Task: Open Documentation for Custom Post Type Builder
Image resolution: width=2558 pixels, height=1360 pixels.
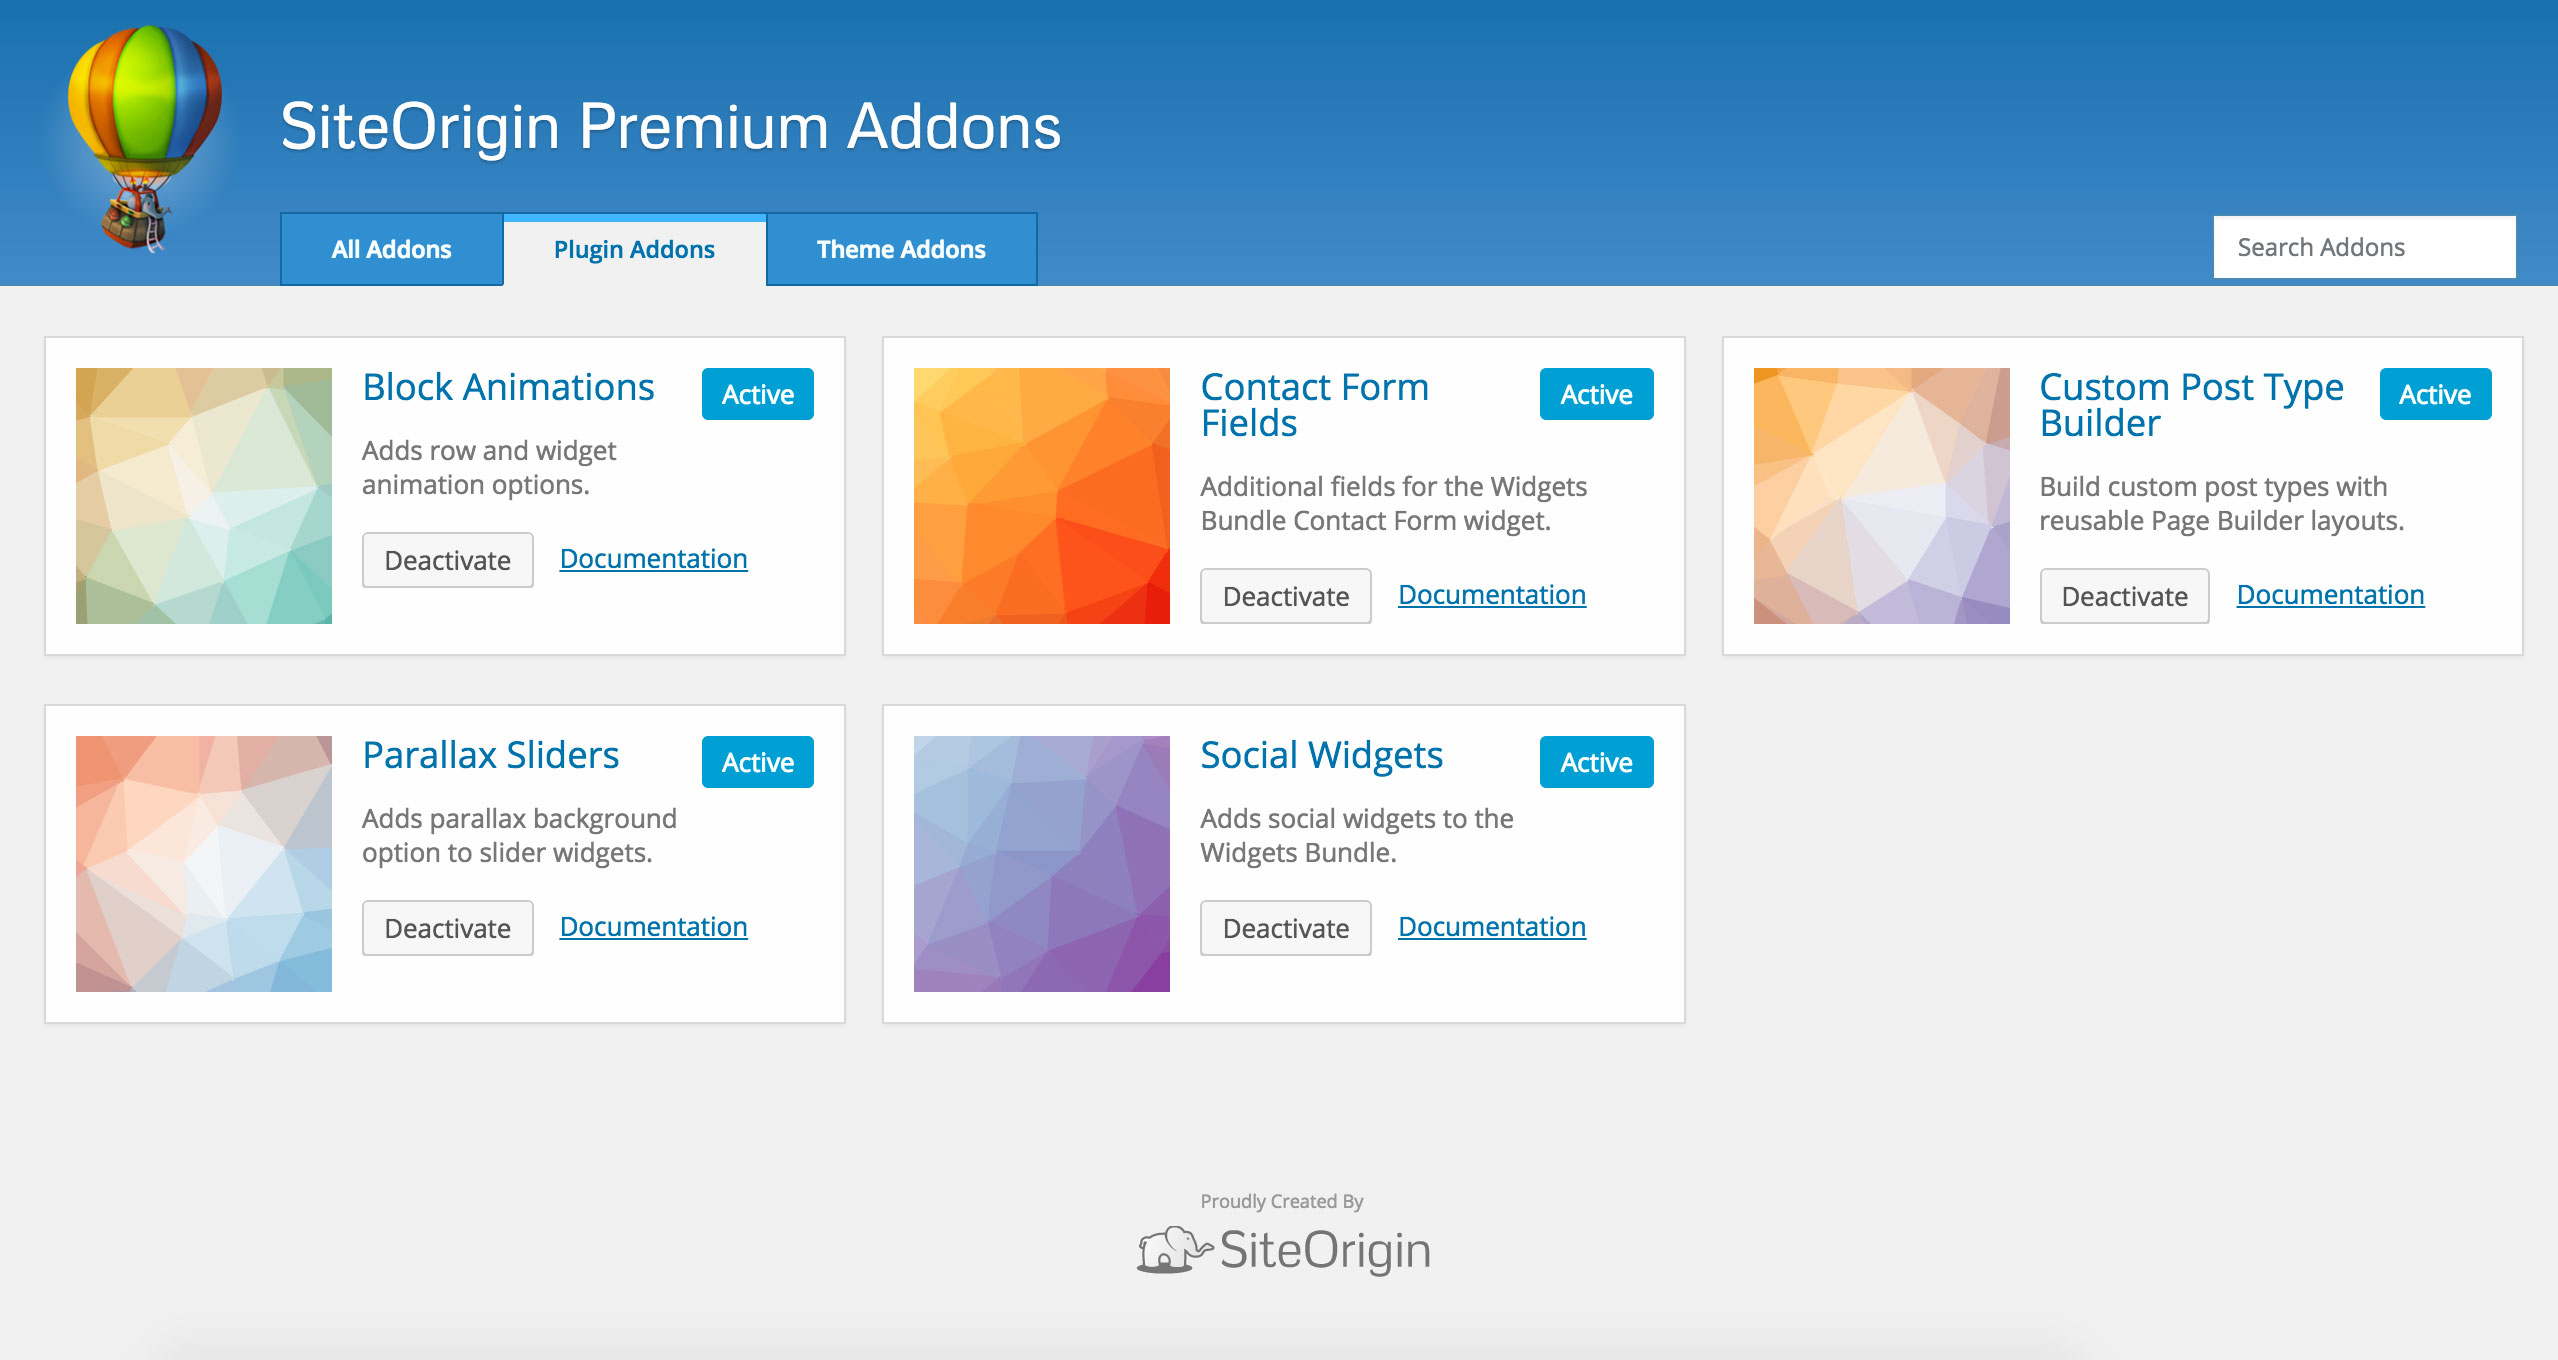Action: 2329,594
